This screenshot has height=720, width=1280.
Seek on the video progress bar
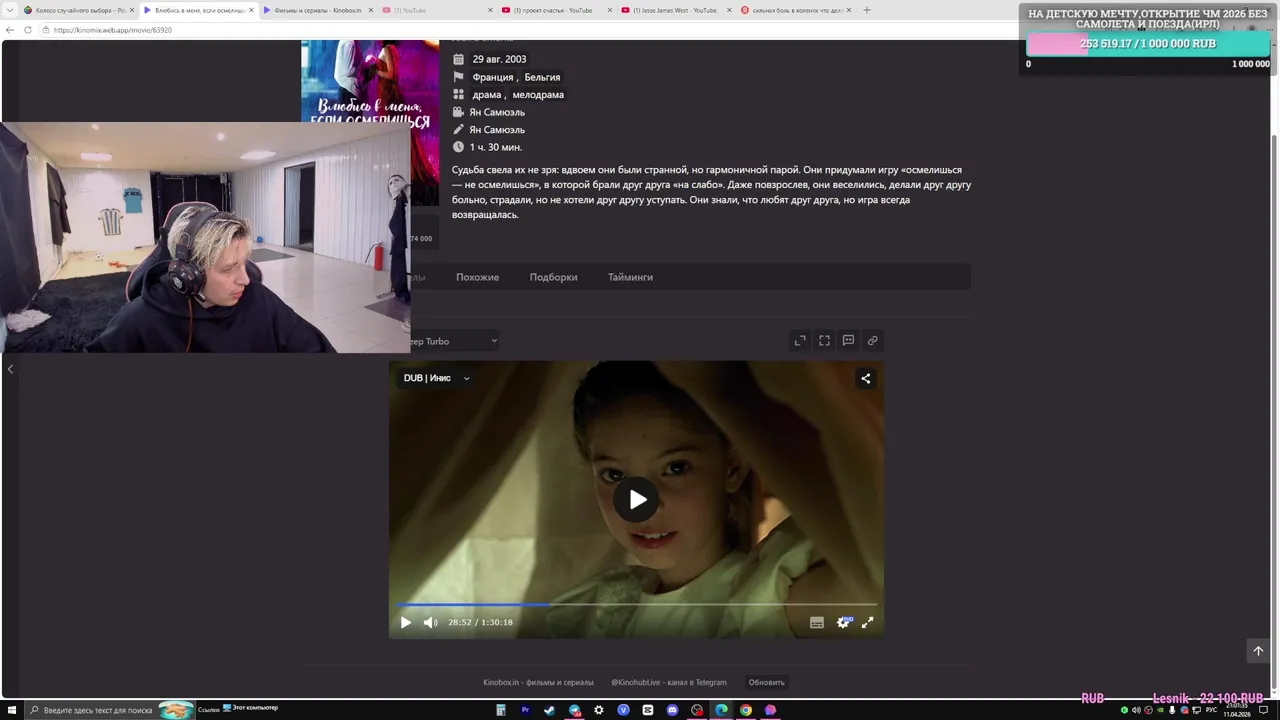[x=636, y=604]
